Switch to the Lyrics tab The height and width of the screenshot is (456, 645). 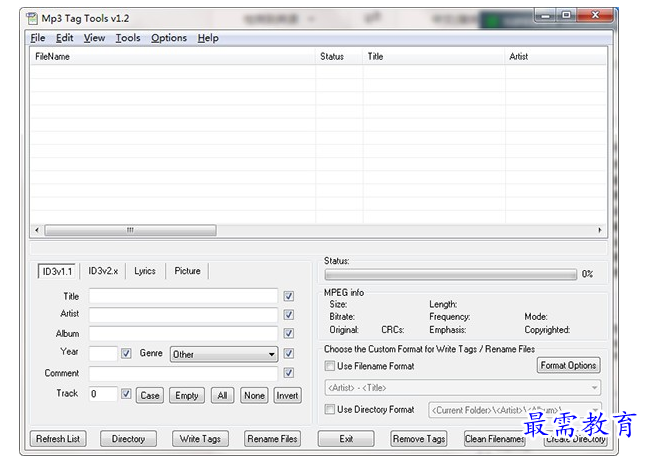coord(145,271)
